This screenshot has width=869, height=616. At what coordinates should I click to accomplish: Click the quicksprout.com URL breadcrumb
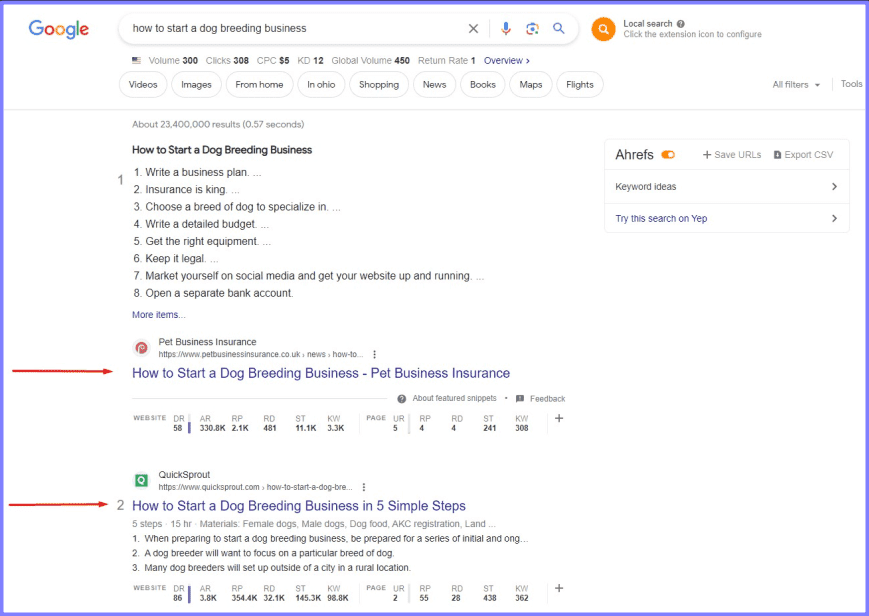point(255,487)
